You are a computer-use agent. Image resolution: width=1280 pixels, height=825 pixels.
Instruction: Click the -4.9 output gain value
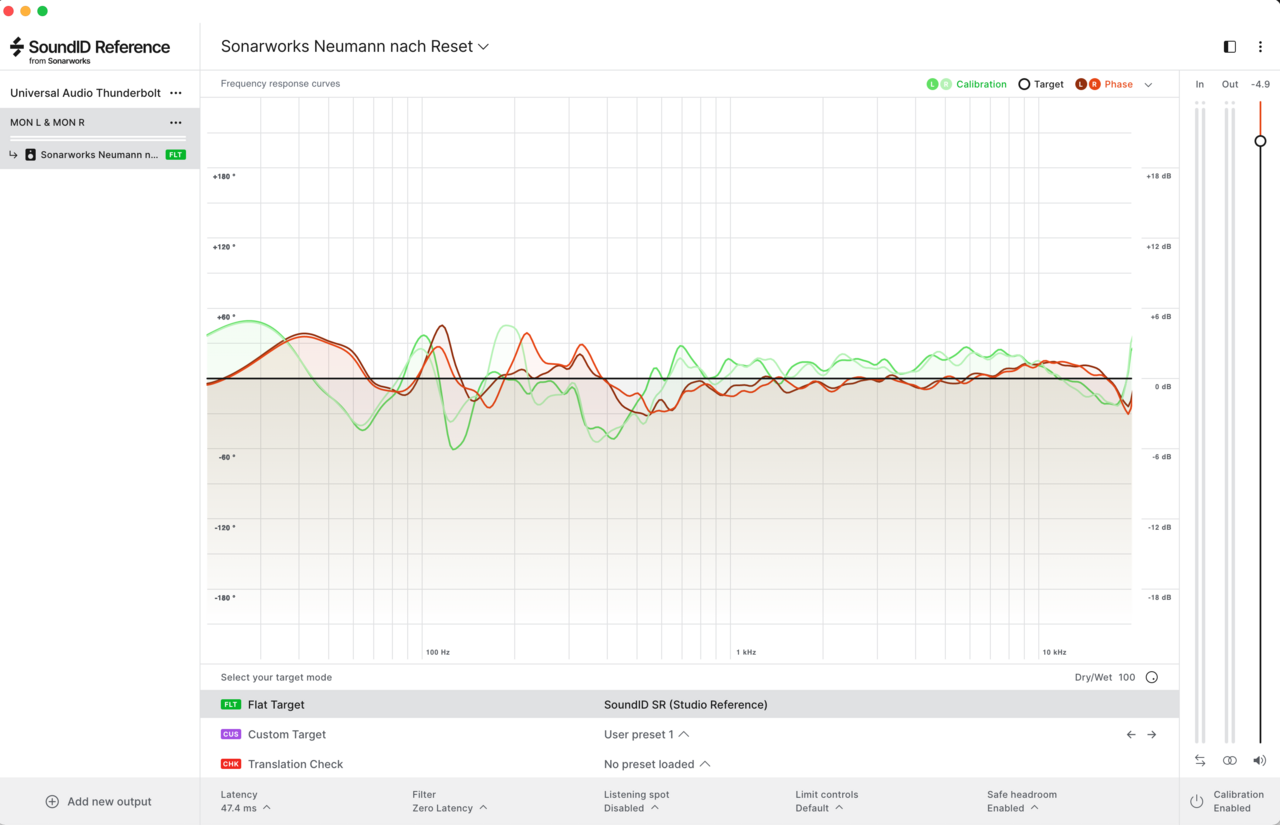click(x=1260, y=84)
